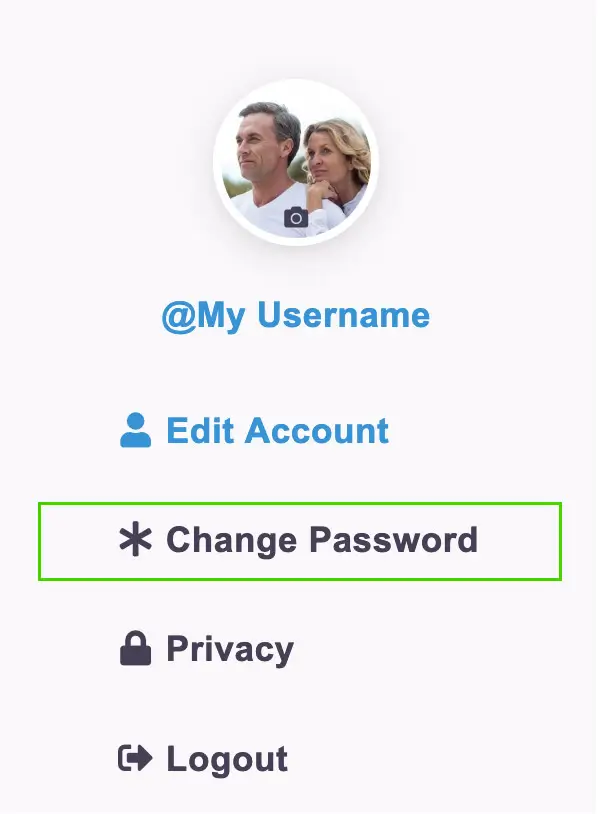Go to the Privacy settings entry
The height and width of the screenshot is (814, 600).
tap(207, 649)
